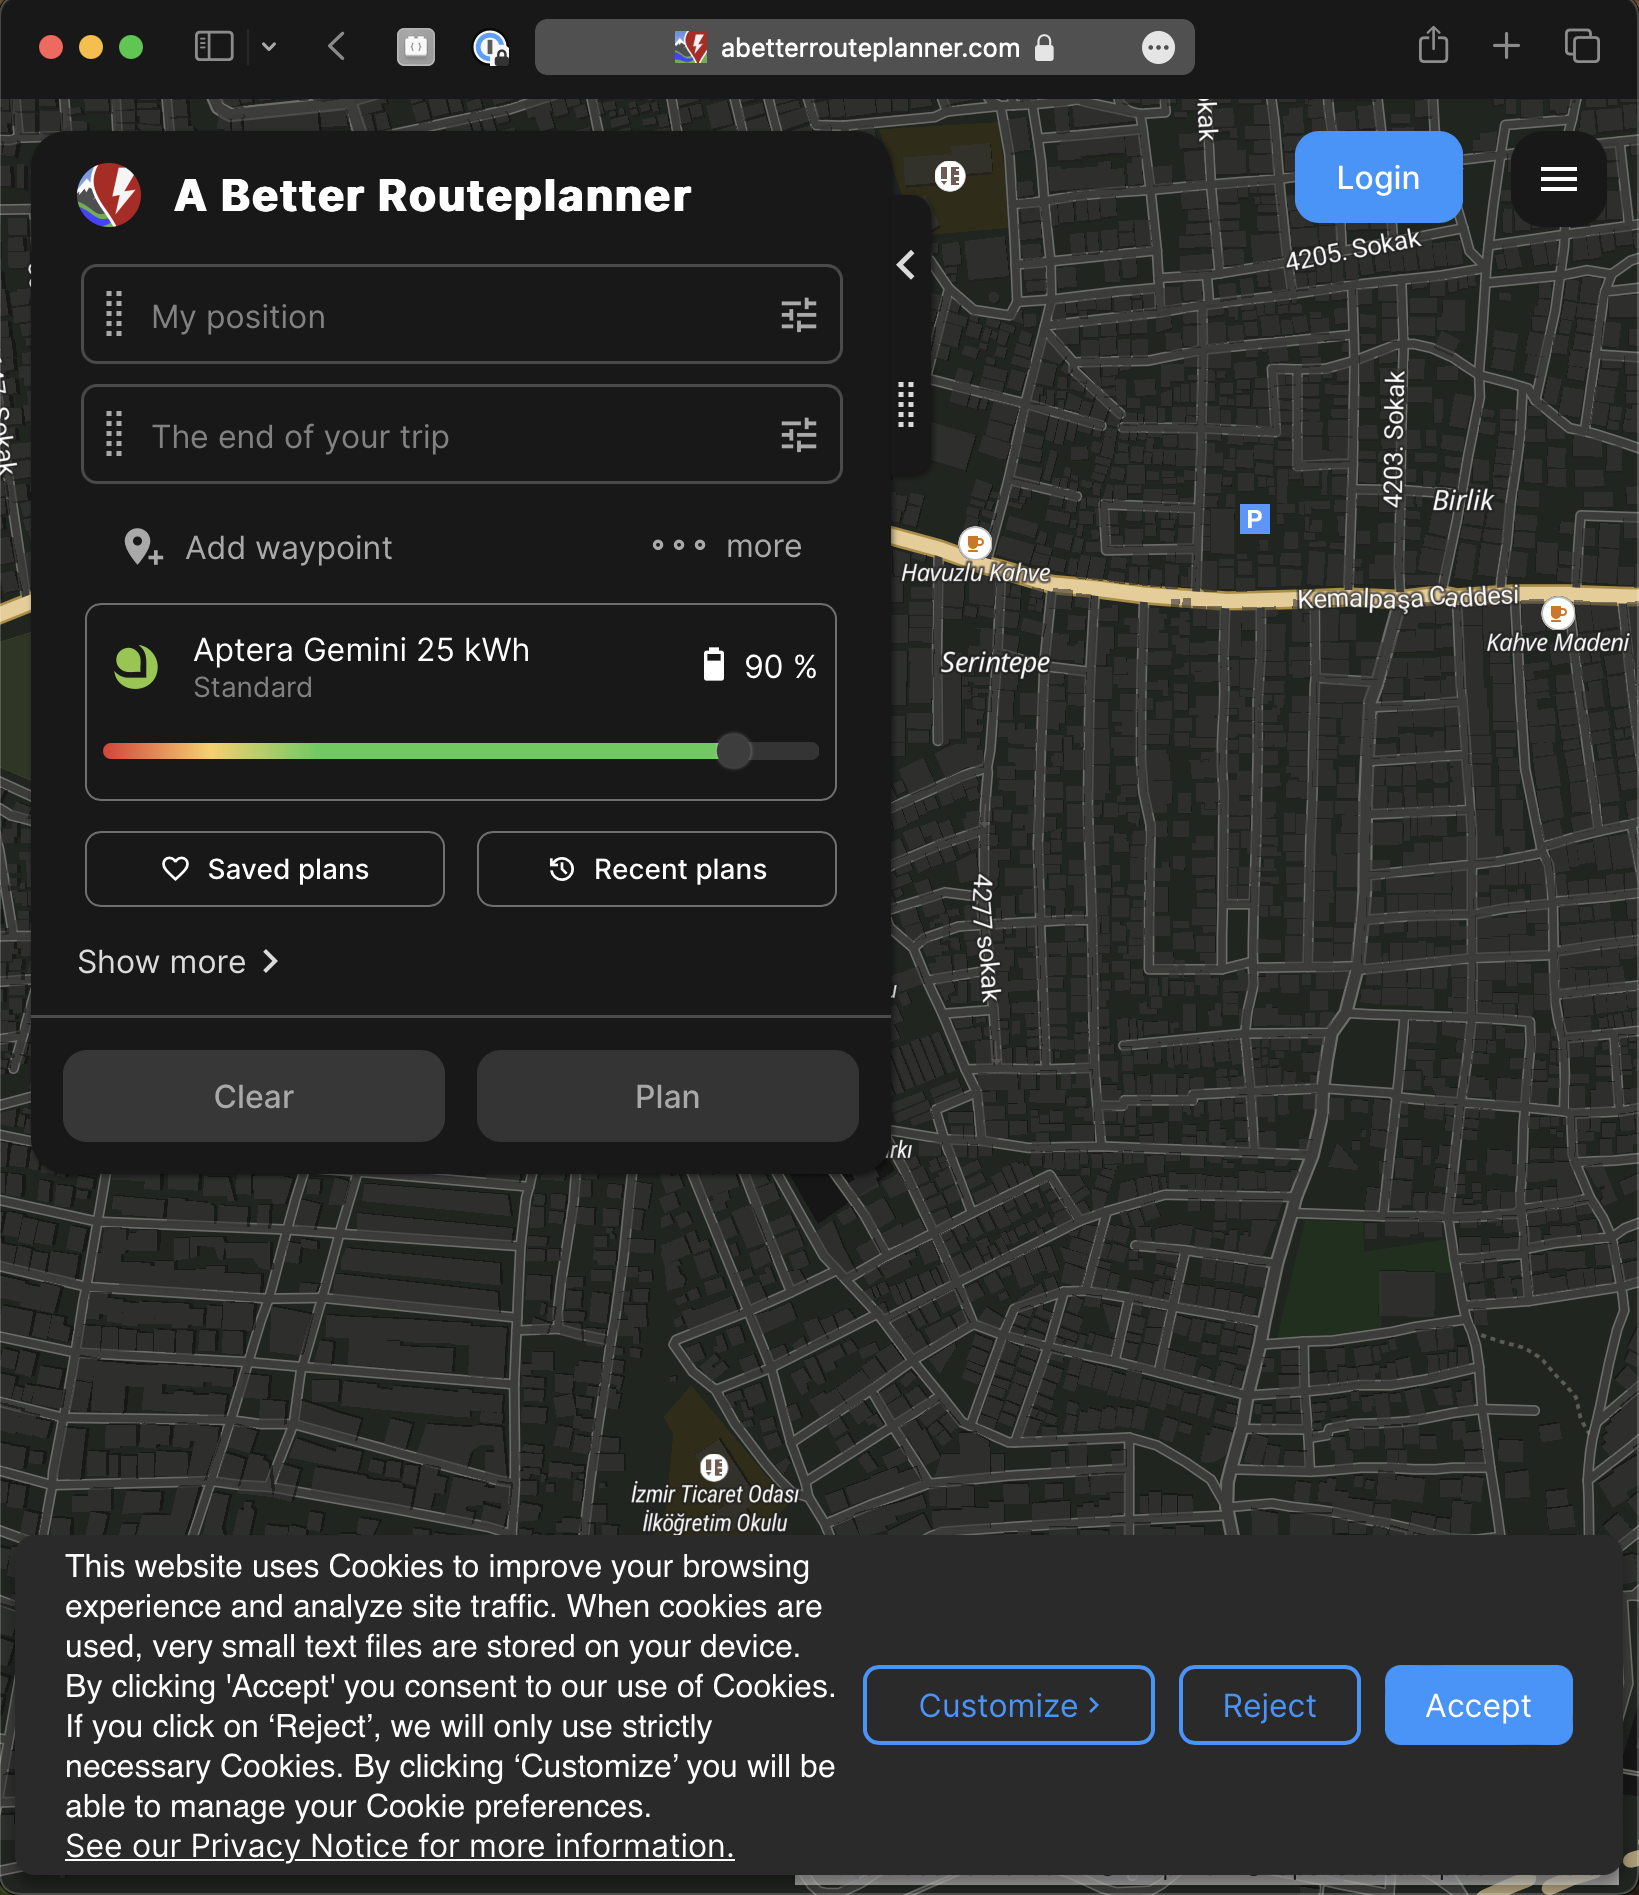Click the battery charge slider handle
Viewport: 1639px width, 1895px height.
click(734, 751)
